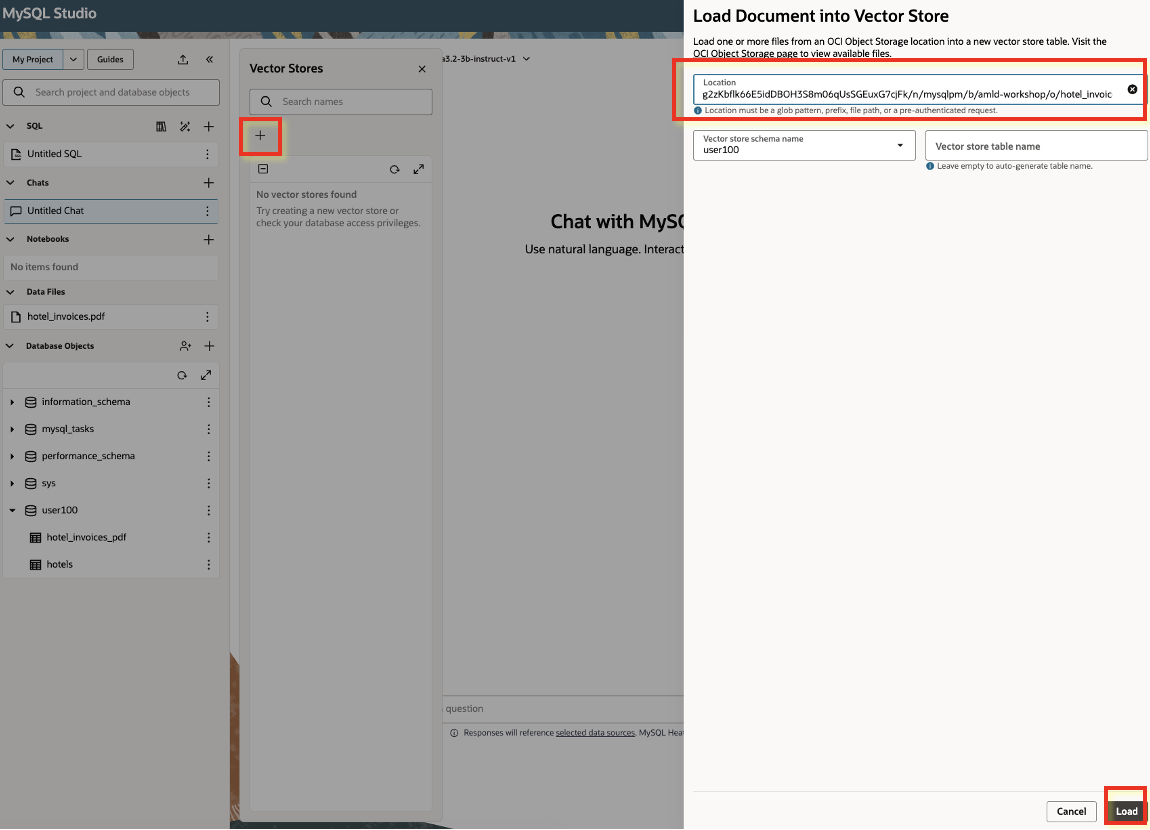This screenshot has width=1150, height=830.
Task: Open options menu for mysql_tasks
Action: pyautogui.click(x=208, y=430)
